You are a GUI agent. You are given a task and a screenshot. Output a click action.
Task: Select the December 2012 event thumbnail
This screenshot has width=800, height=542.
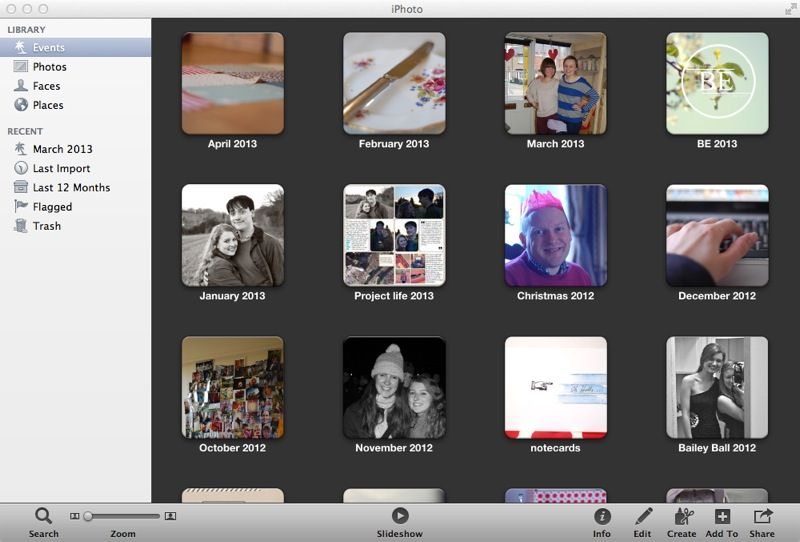pyautogui.click(x=717, y=235)
